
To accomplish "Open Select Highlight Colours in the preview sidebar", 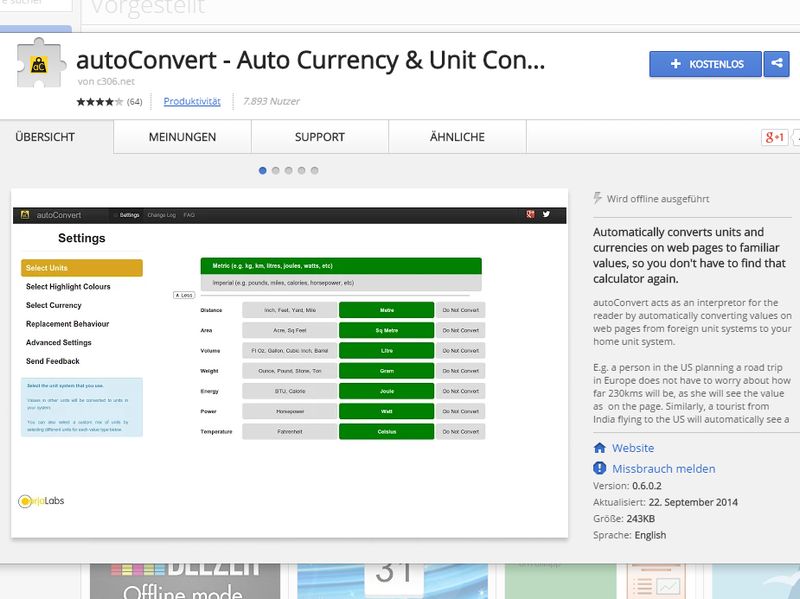I will [68, 287].
